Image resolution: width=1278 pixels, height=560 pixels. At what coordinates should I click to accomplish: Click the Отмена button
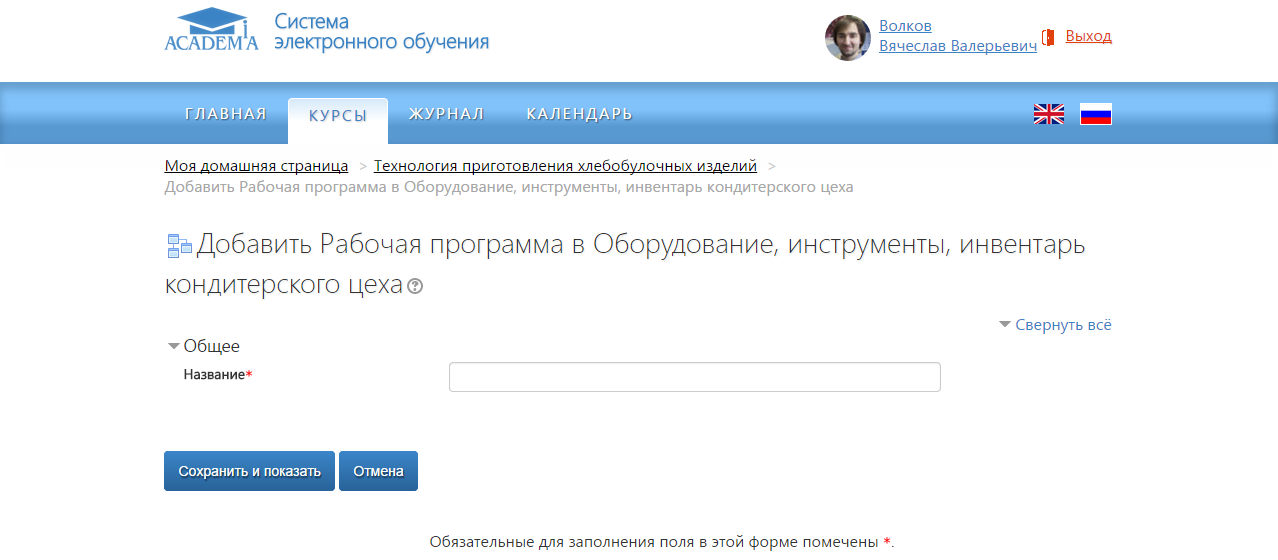click(378, 471)
